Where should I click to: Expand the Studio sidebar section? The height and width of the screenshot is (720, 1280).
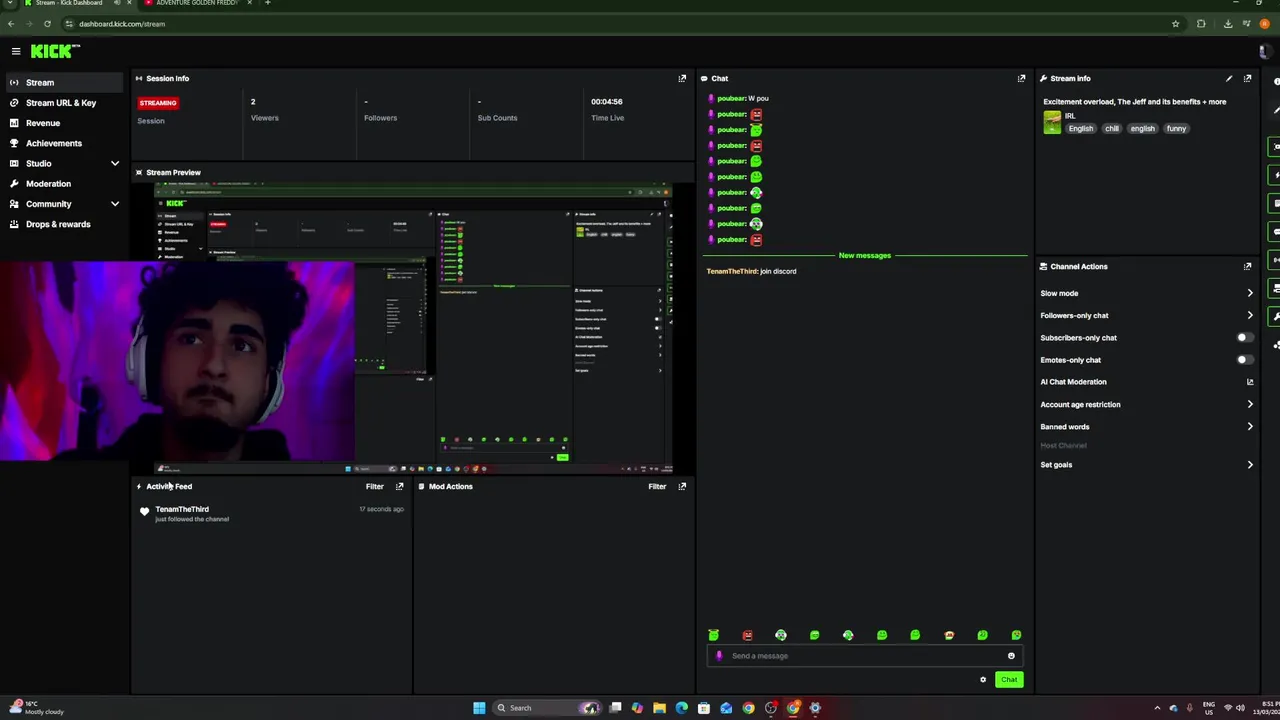click(114, 163)
